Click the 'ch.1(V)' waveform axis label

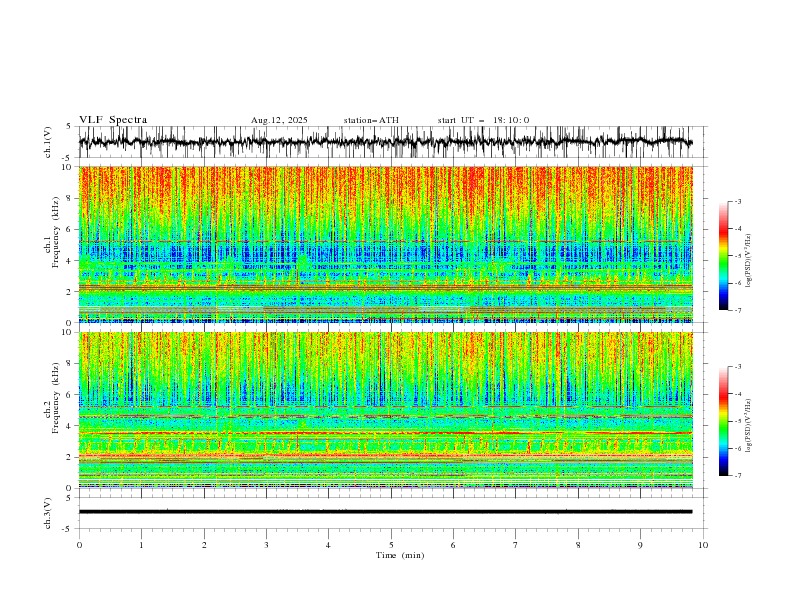click(x=48, y=142)
